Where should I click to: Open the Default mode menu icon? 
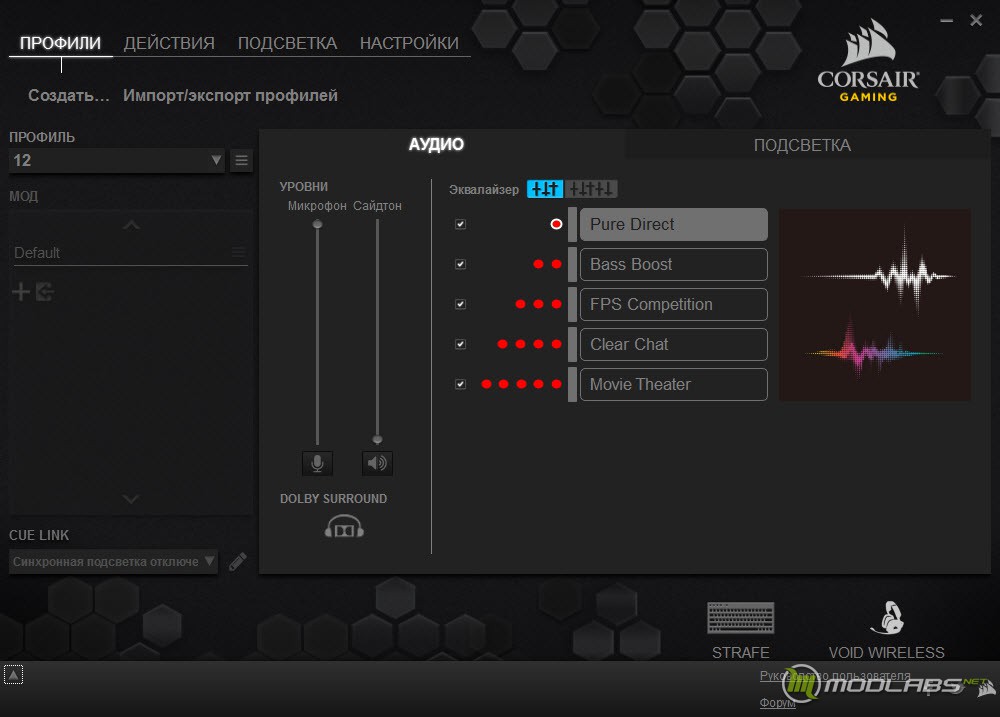pos(239,252)
